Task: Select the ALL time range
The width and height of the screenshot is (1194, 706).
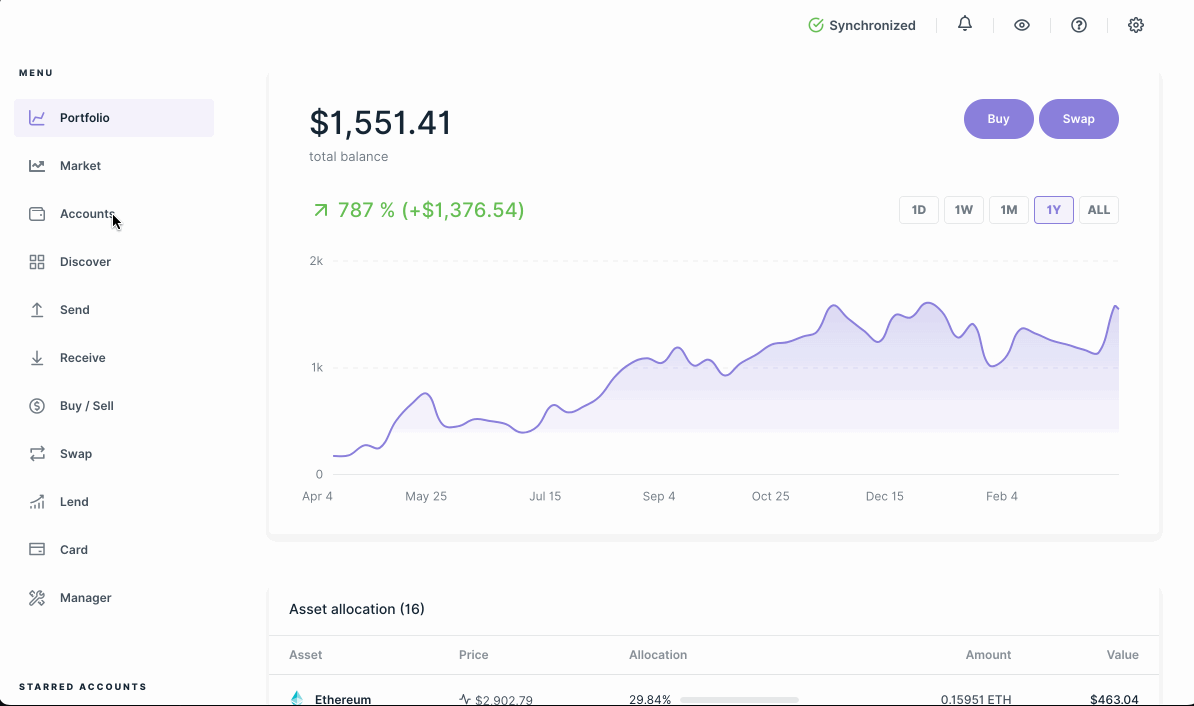Action: [1098, 209]
